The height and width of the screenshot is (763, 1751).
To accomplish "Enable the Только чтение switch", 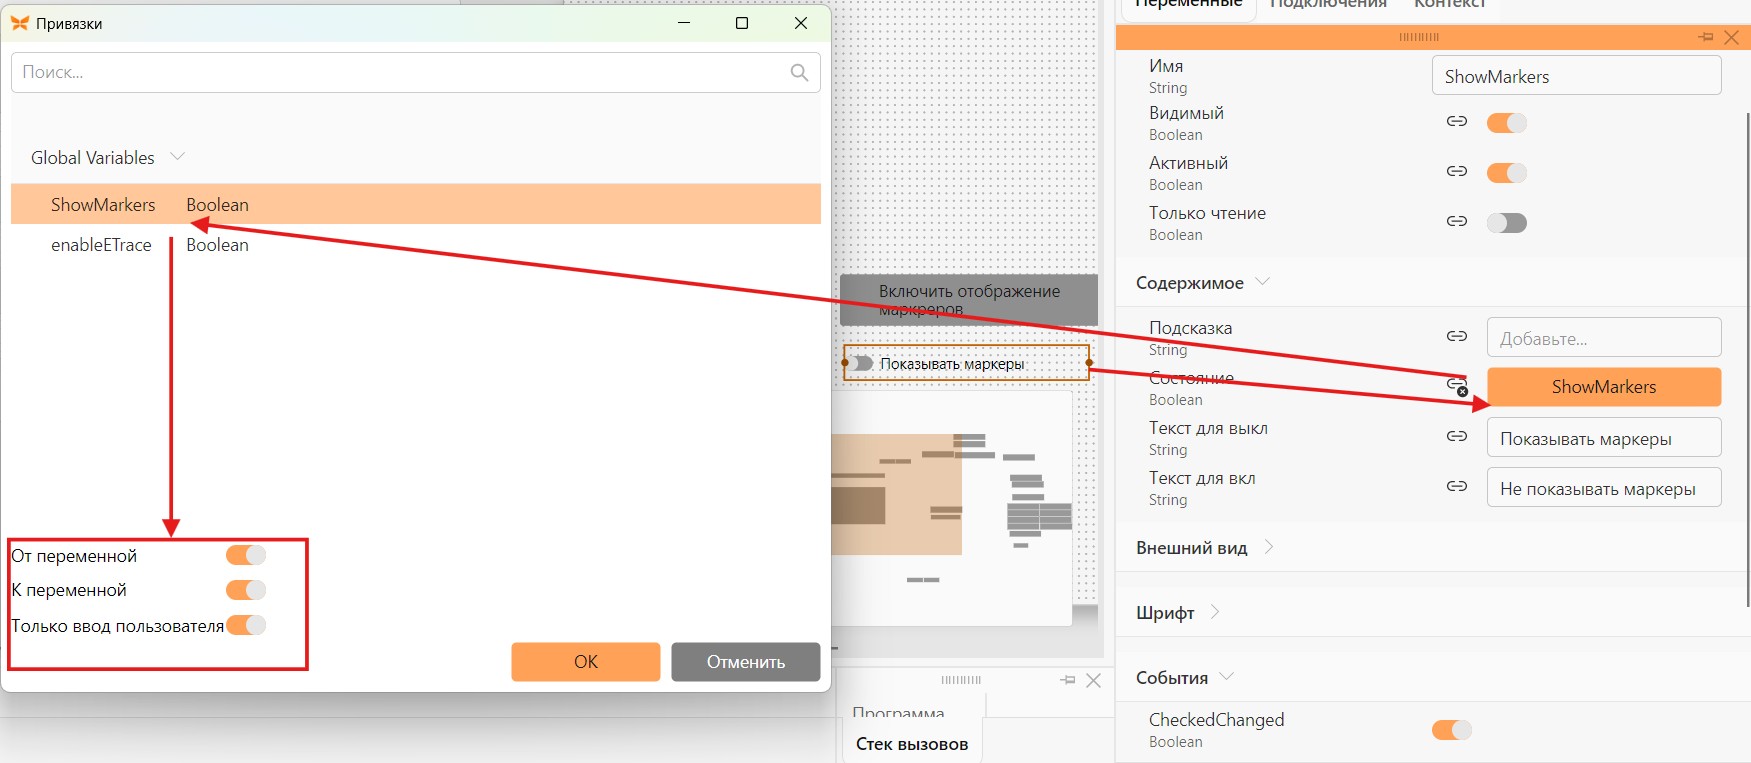I will (1507, 223).
